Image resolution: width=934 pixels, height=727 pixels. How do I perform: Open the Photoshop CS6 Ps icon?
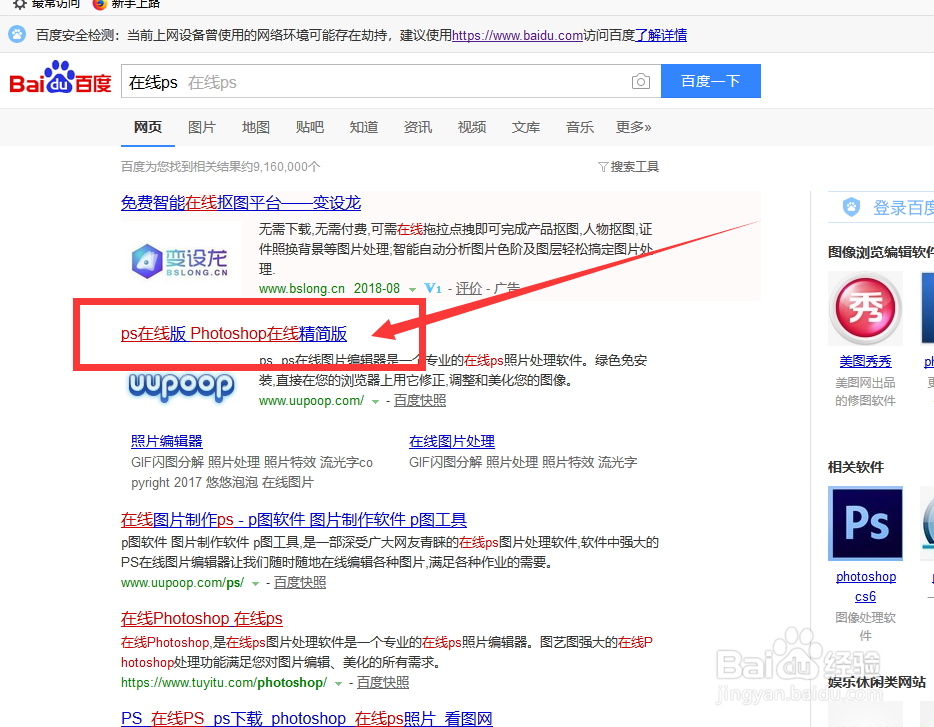(x=865, y=523)
